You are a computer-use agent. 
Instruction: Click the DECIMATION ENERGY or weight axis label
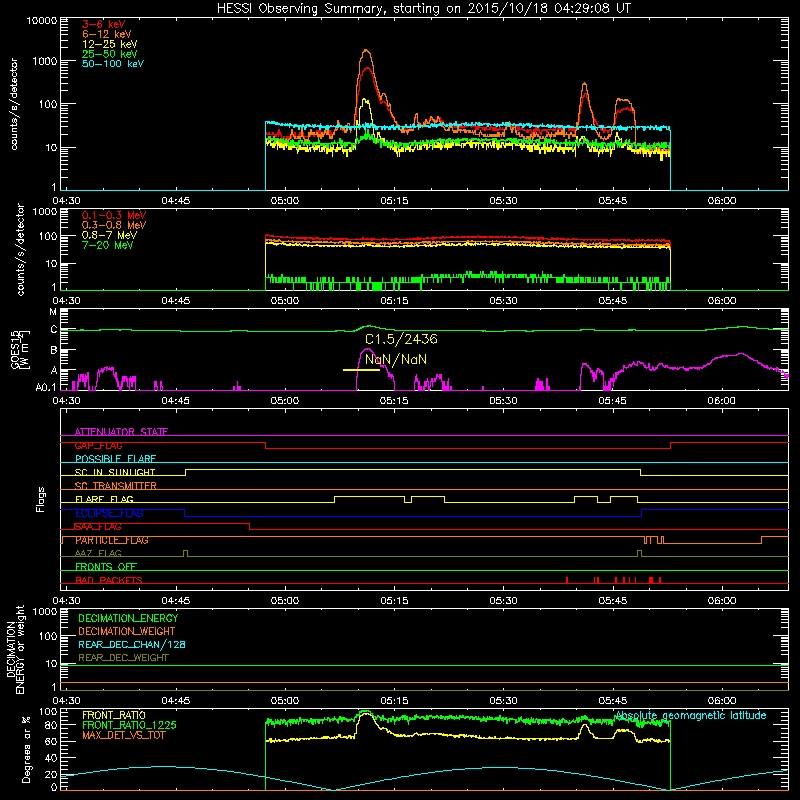click(15, 649)
